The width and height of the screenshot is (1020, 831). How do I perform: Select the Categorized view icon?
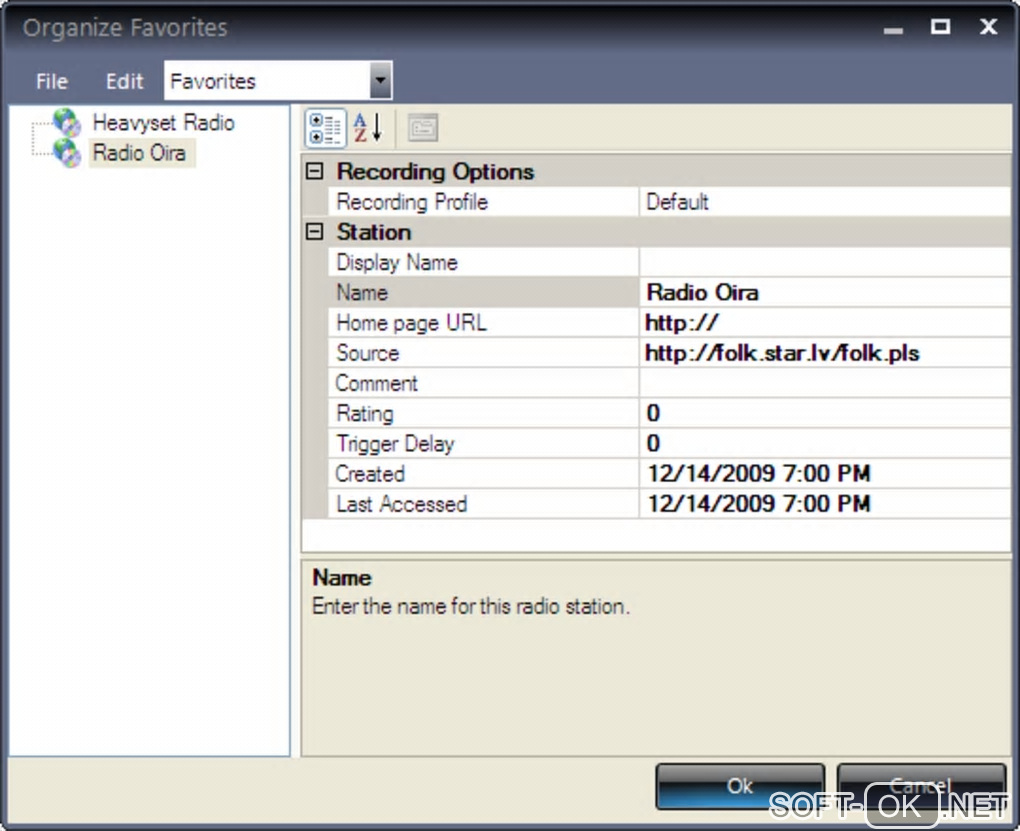pos(325,128)
